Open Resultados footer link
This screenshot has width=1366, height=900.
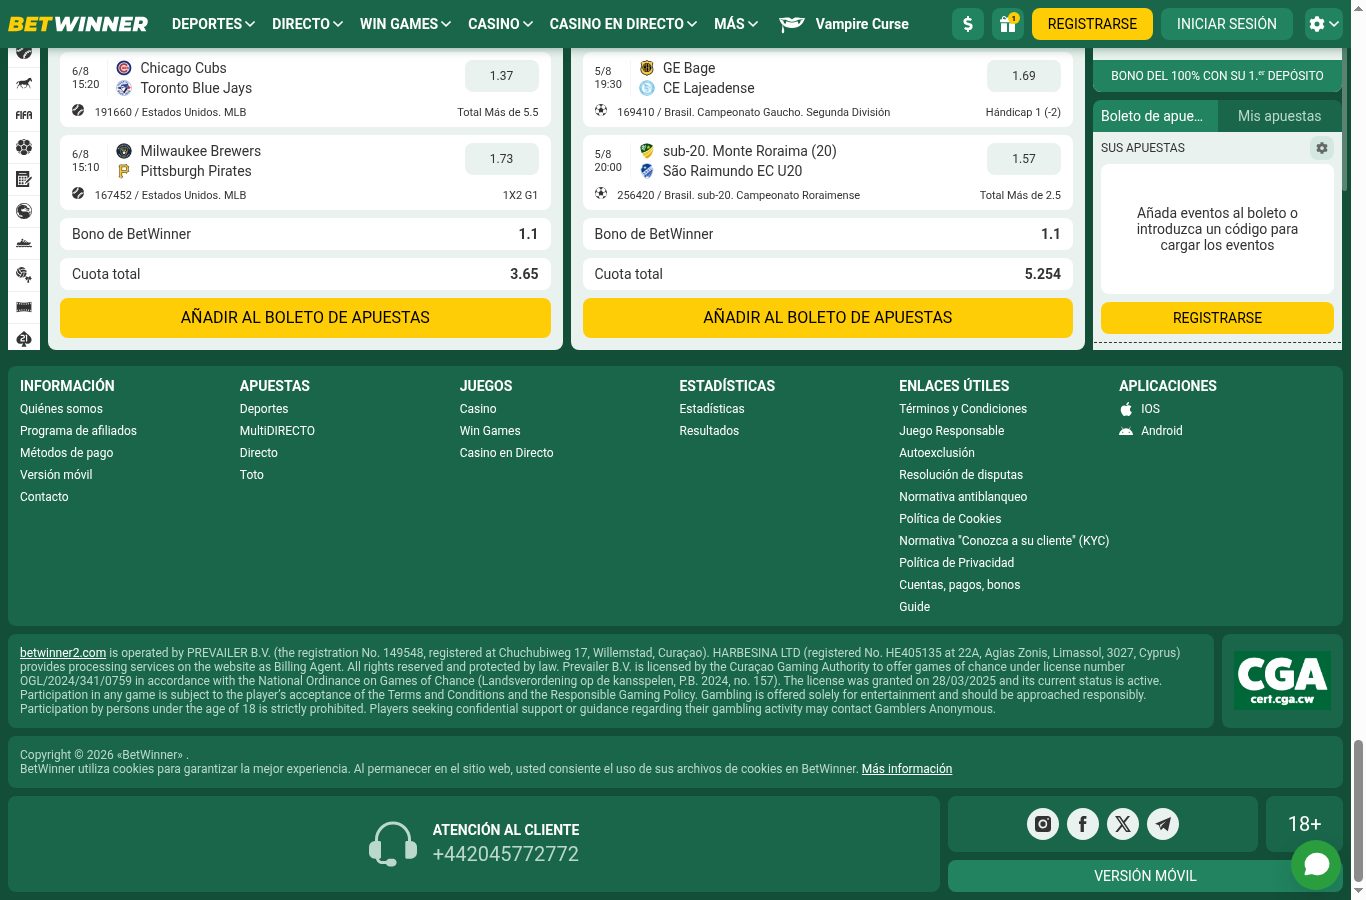(709, 431)
